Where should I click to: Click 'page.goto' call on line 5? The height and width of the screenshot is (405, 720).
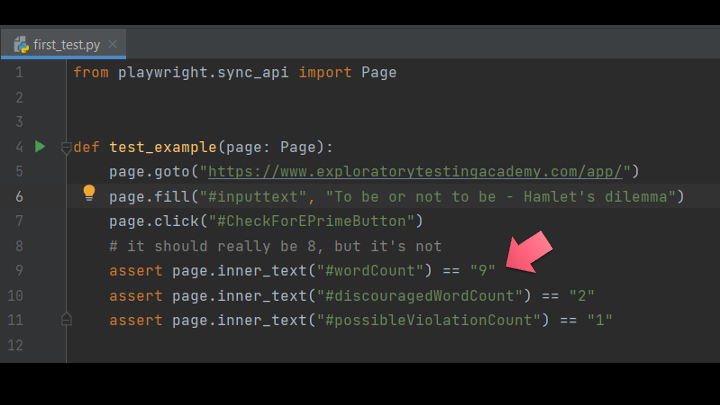tap(149, 172)
